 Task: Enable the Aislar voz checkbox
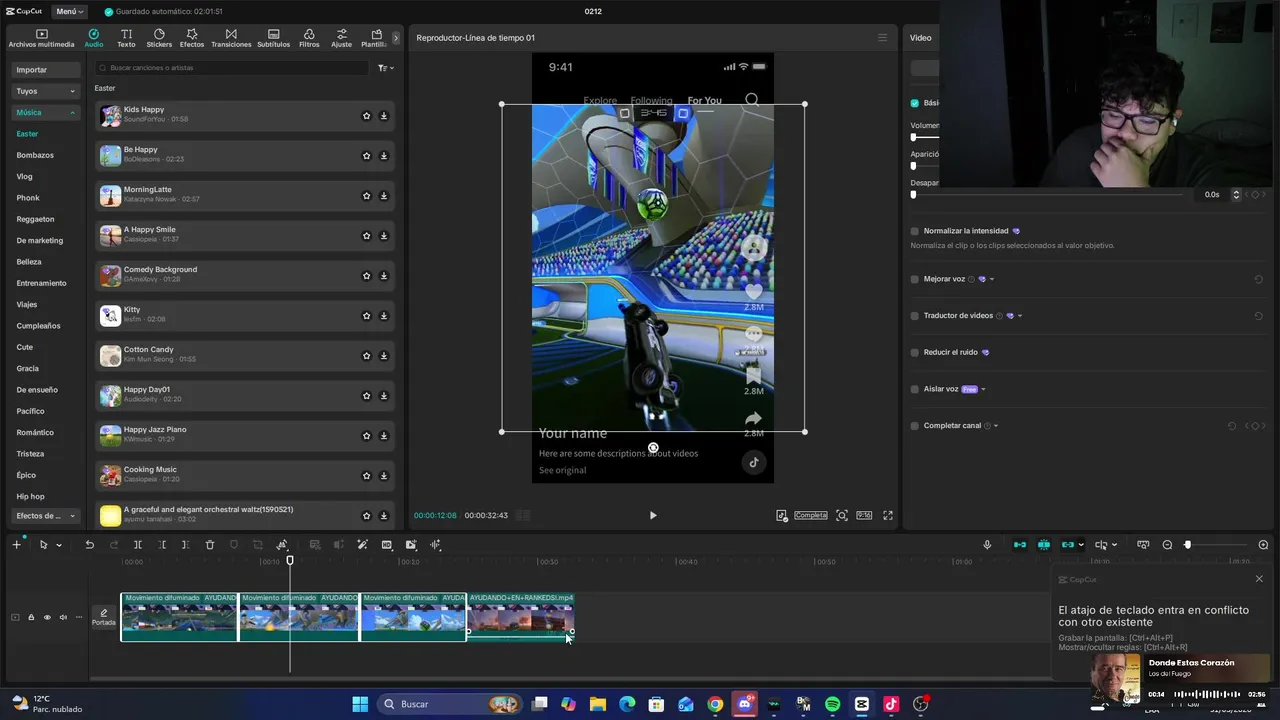[914, 389]
